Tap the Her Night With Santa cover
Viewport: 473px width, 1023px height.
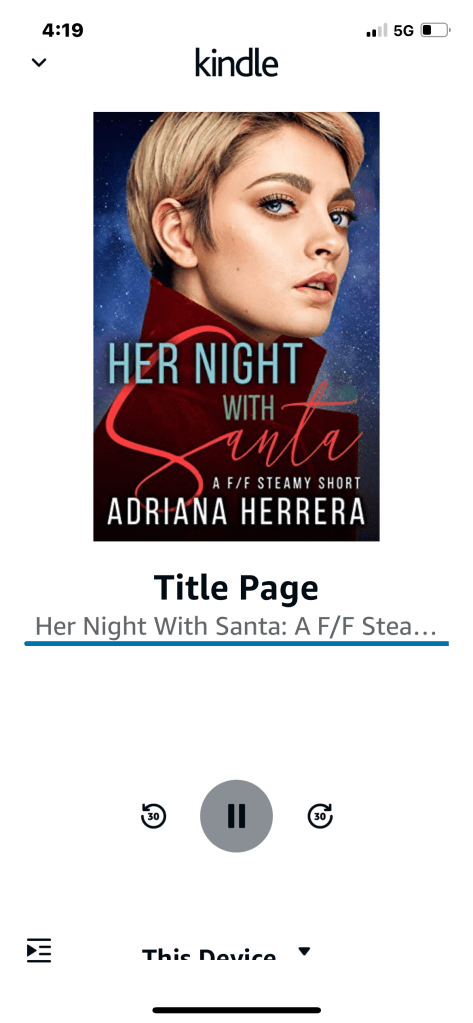tap(236, 326)
